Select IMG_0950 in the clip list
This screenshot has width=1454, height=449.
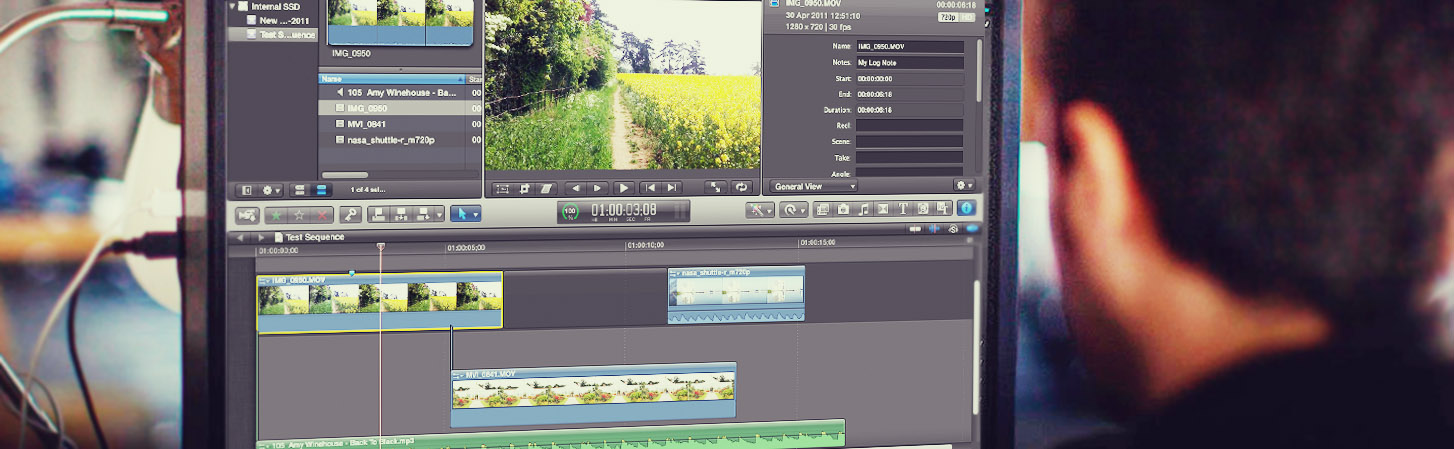point(400,108)
